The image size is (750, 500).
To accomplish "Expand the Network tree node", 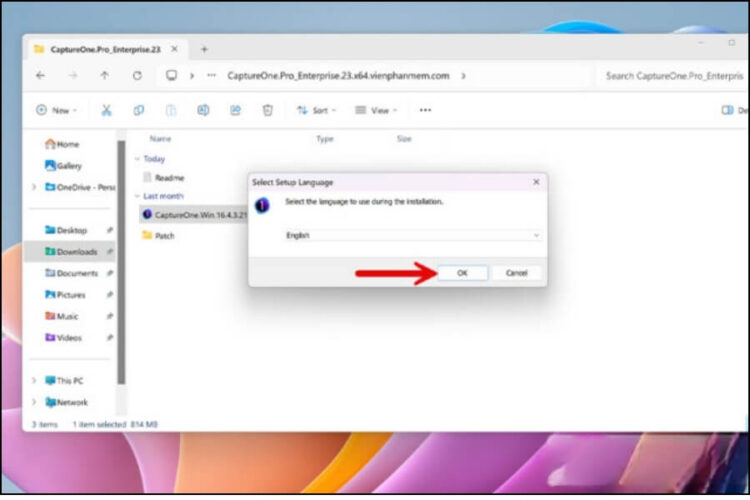I will tap(34, 402).
